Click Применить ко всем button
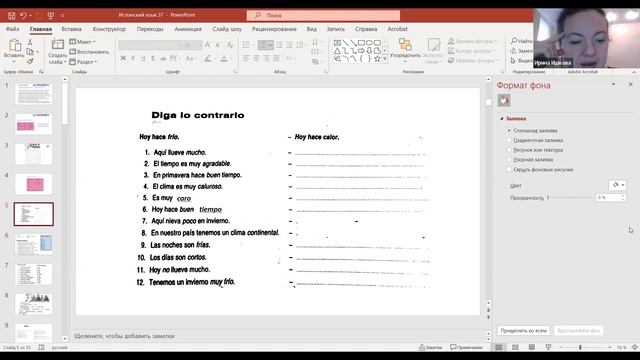The height and width of the screenshot is (360, 640). (523, 331)
